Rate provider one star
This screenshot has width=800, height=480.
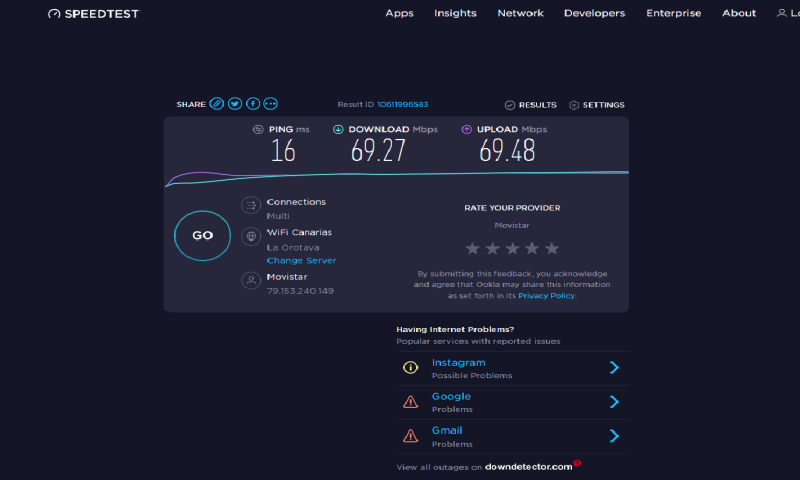[x=472, y=248]
